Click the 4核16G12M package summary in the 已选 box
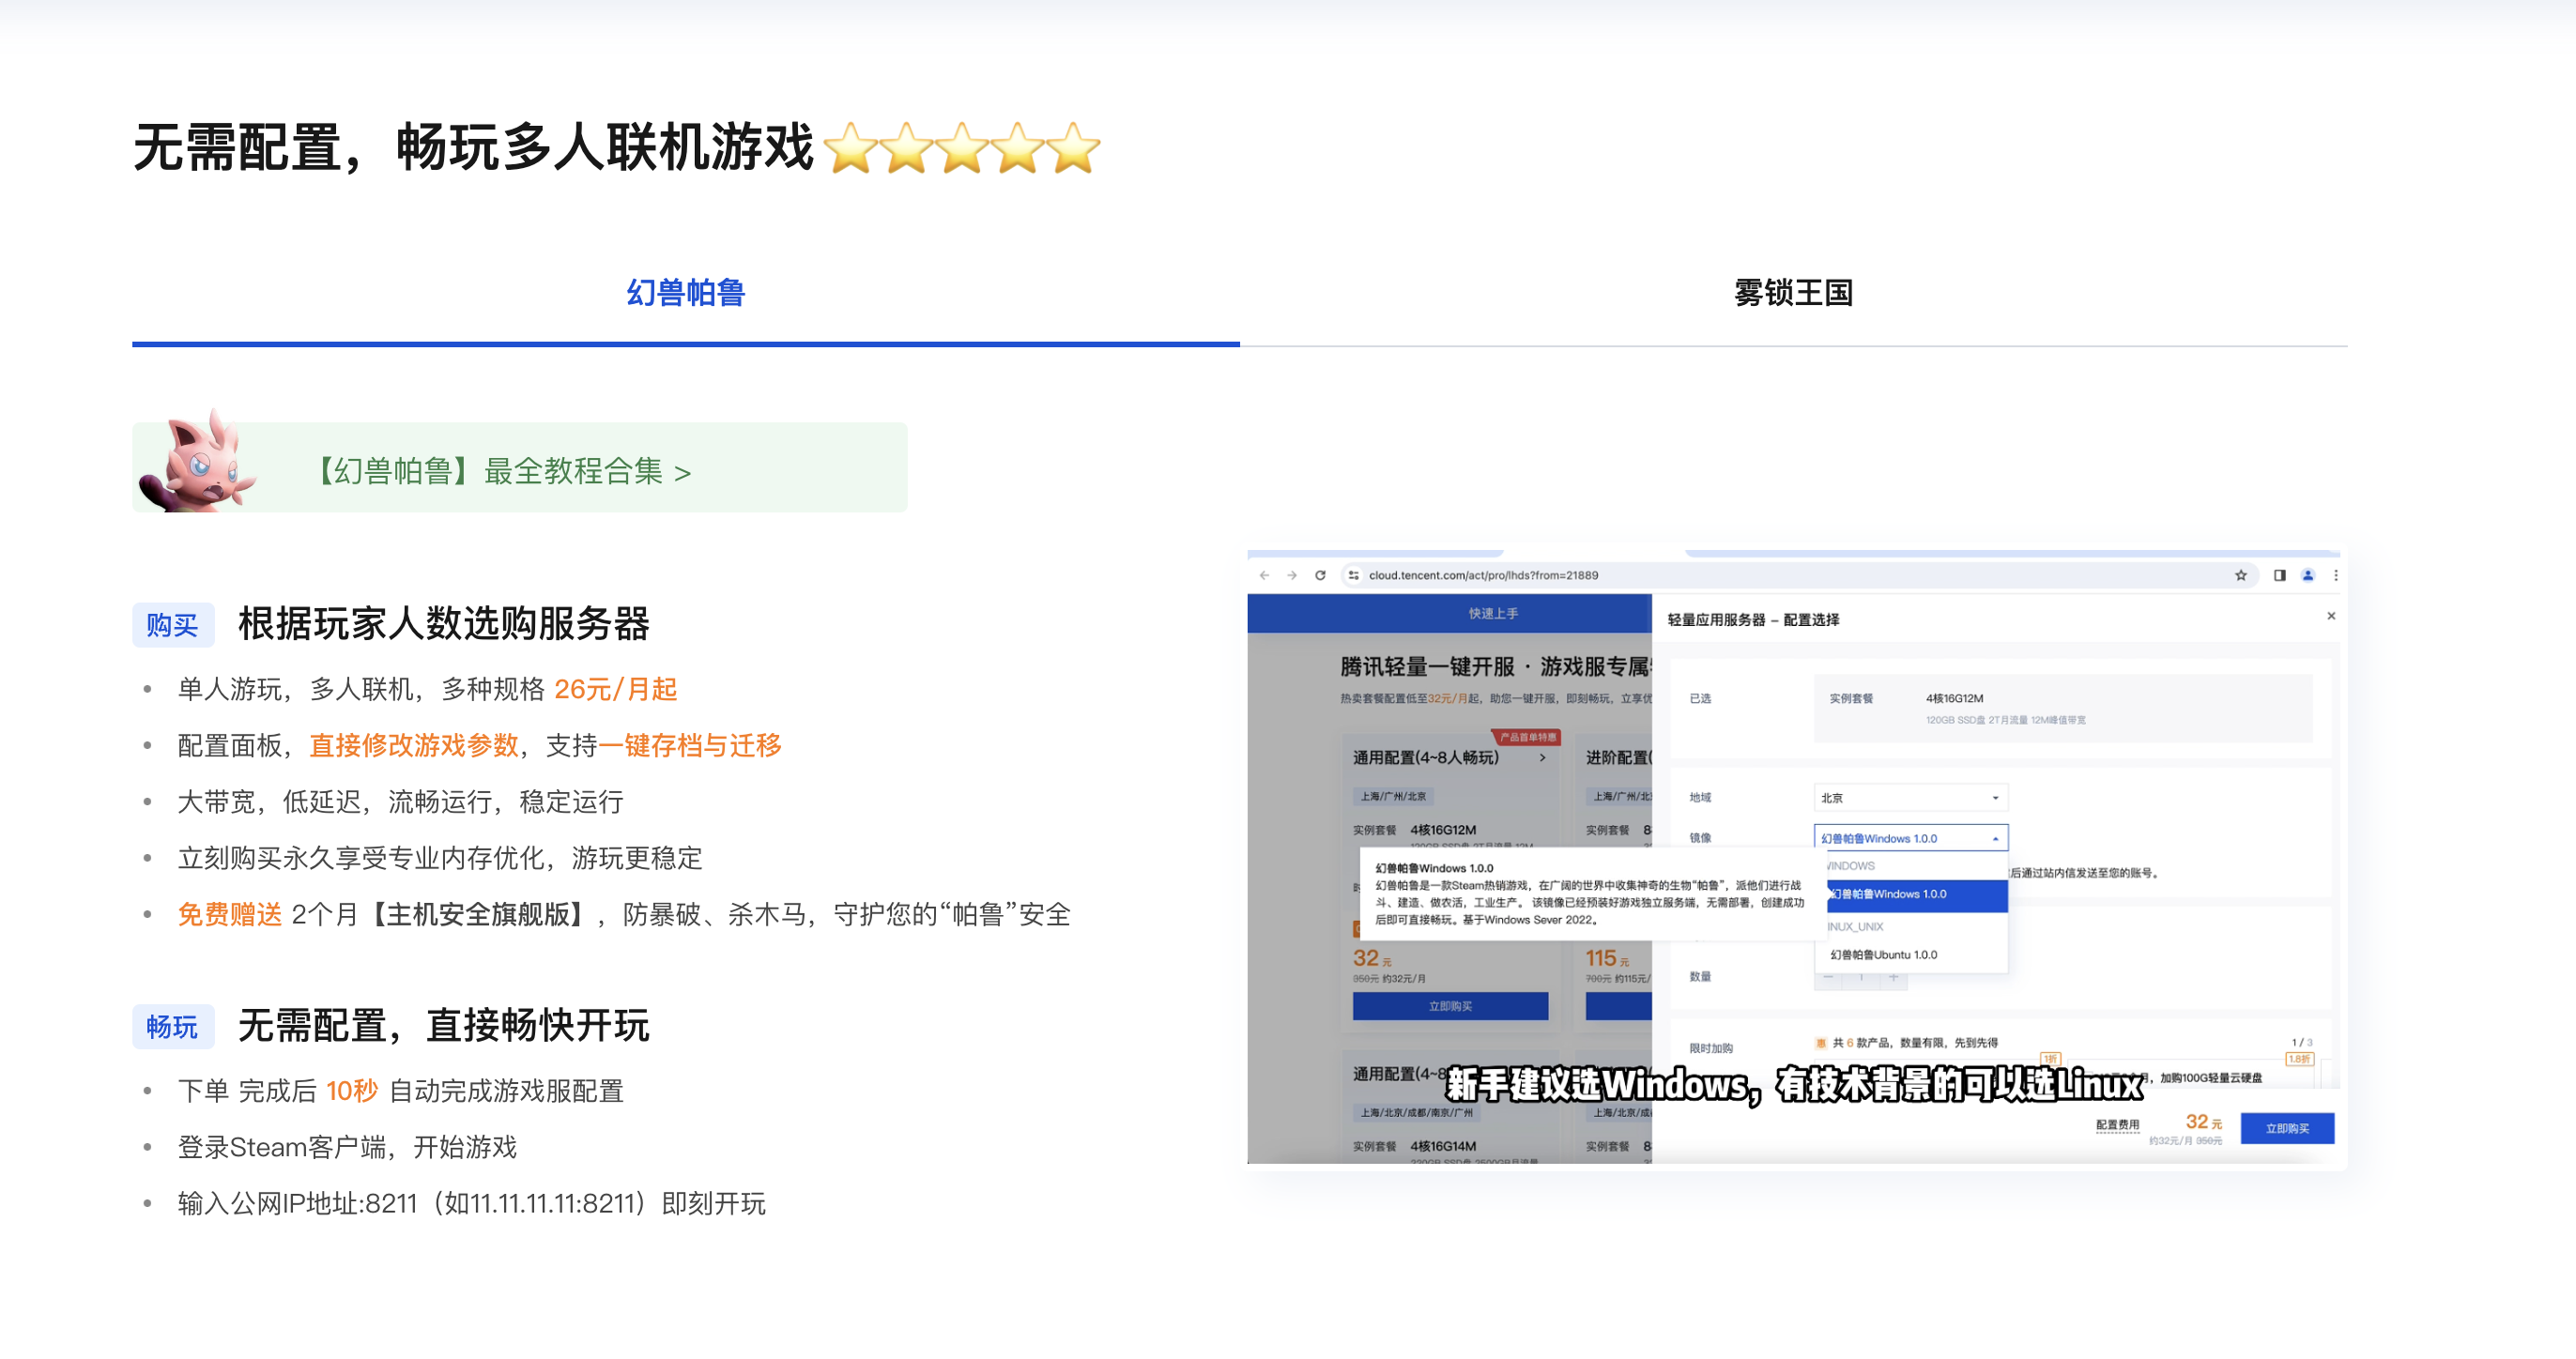The width and height of the screenshot is (2576, 1359). [x=2063, y=708]
